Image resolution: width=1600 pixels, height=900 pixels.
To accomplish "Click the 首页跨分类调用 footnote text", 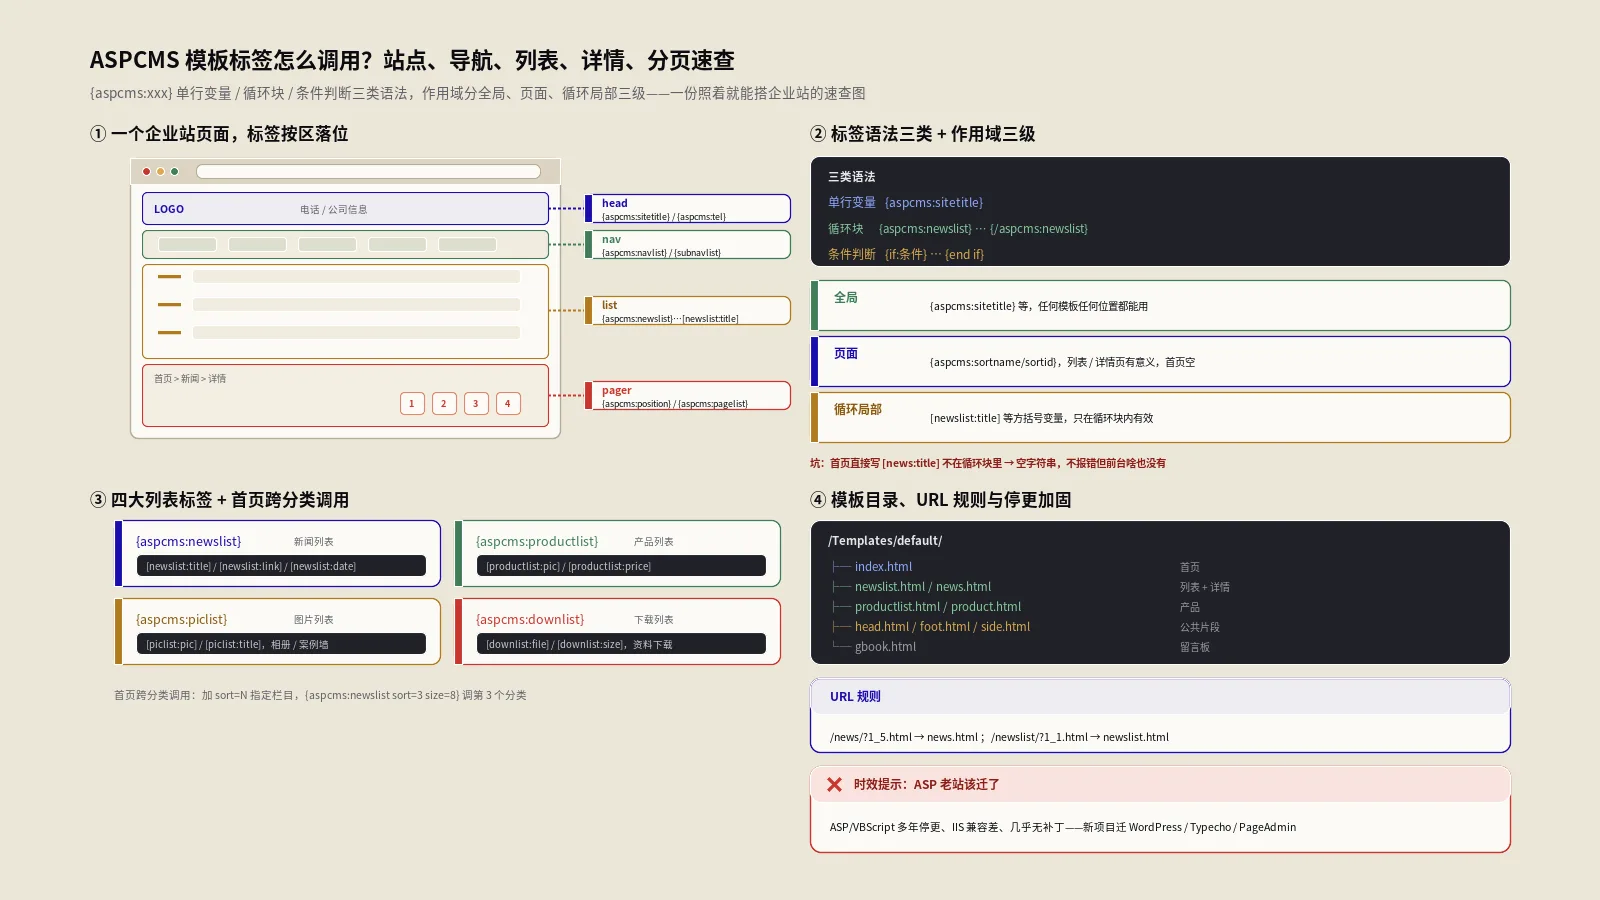I will point(320,695).
